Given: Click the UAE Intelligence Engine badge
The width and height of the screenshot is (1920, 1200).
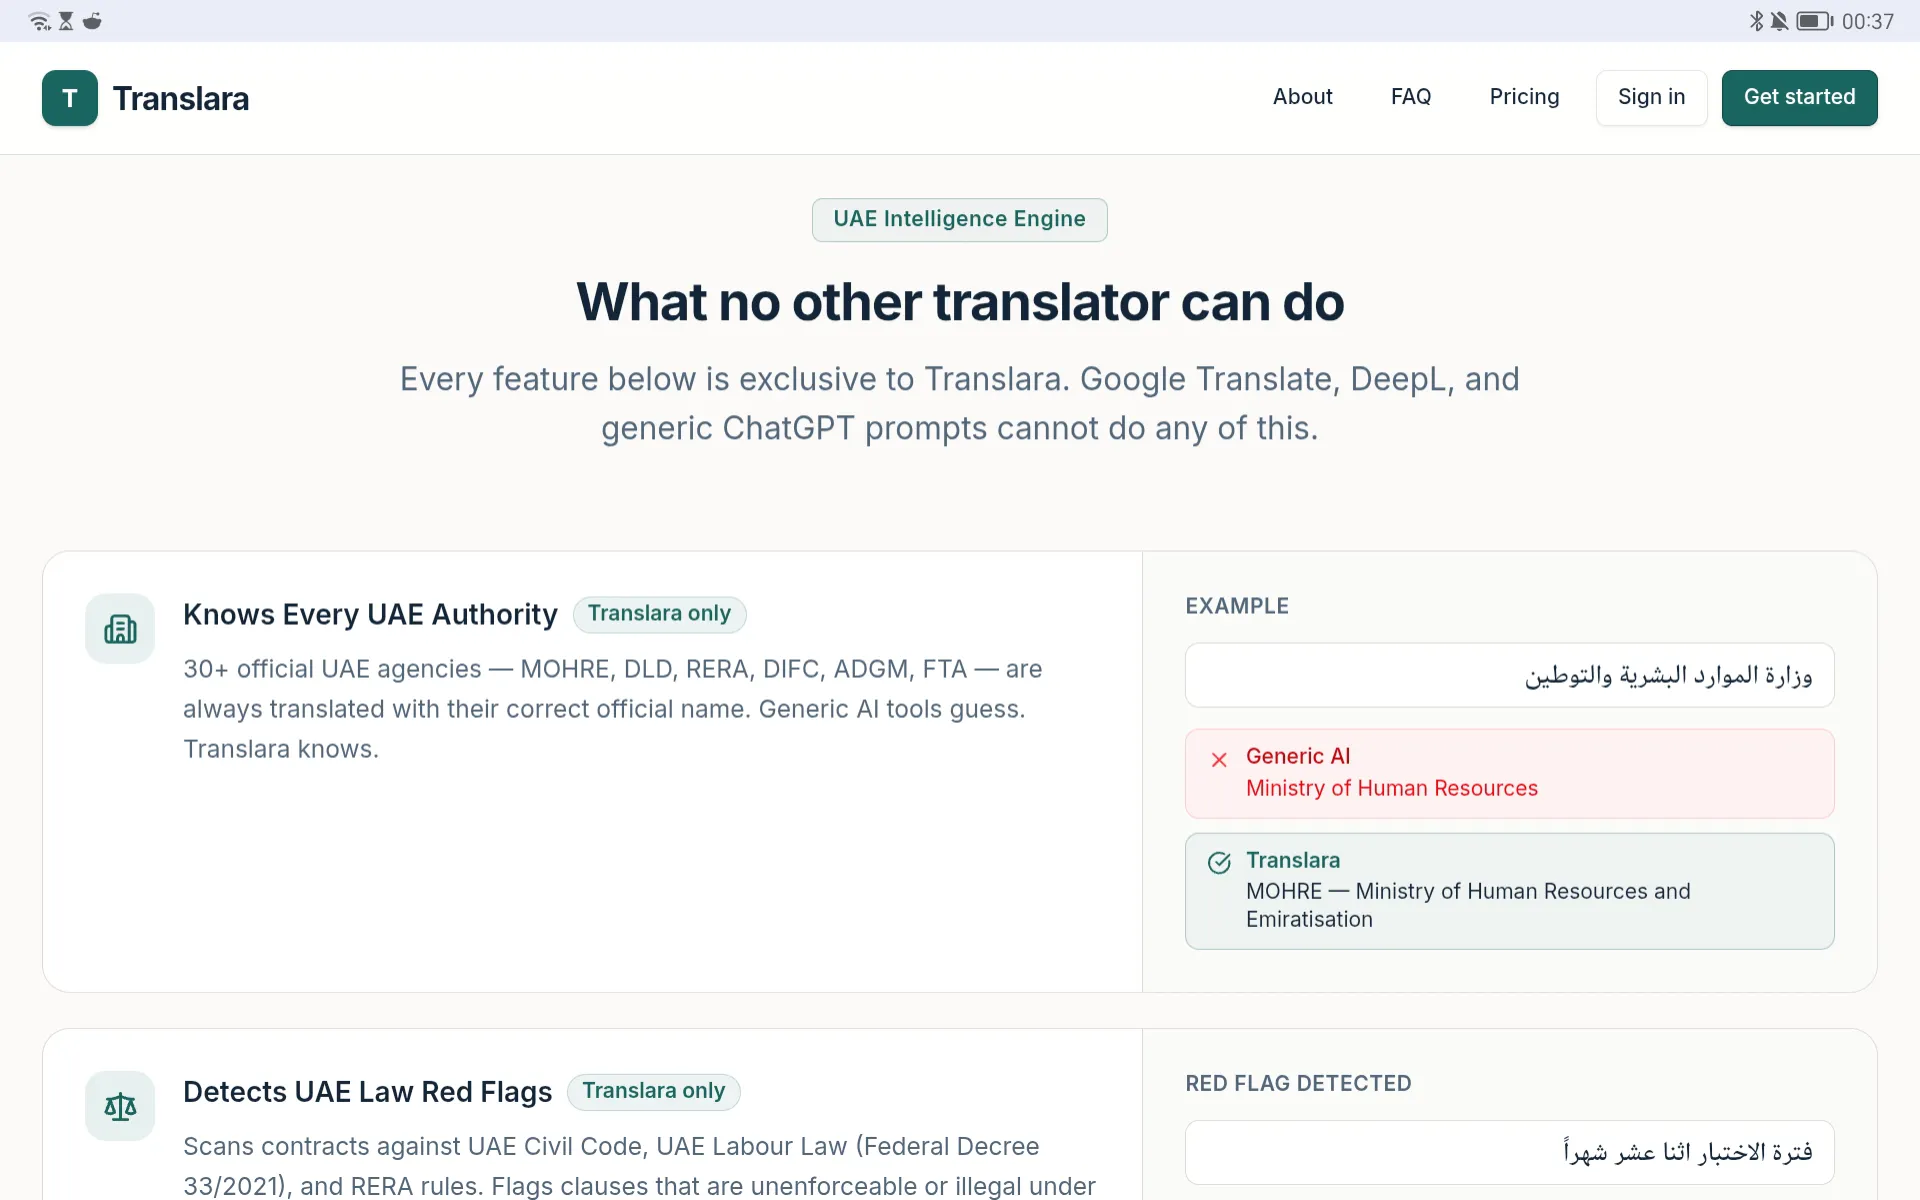Looking at the screenshot, I should pos(959,219).
